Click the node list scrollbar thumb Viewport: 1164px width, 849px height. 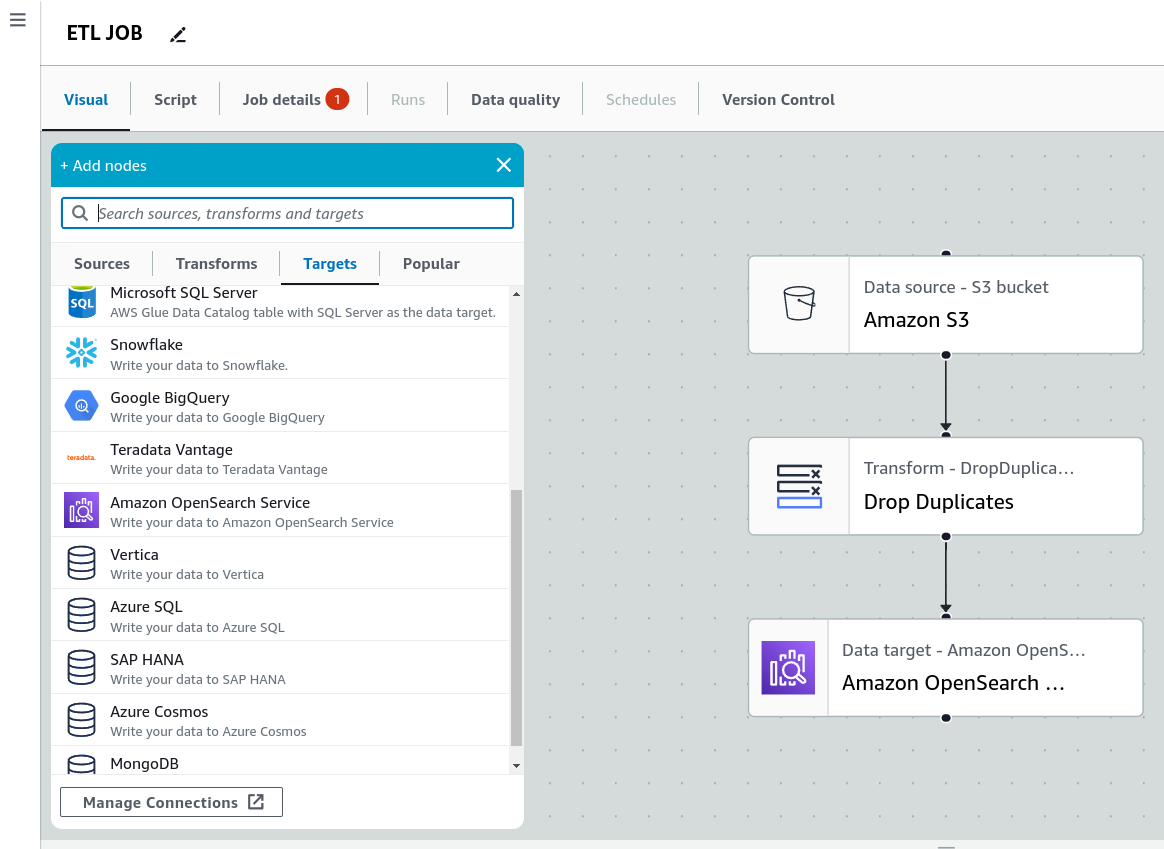pos(517,617)
